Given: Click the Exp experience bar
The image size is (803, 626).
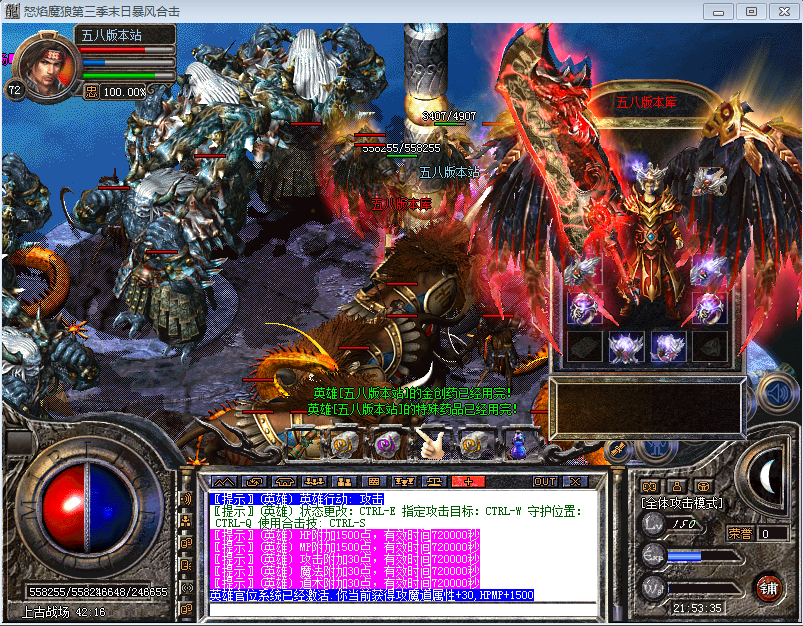Looking at the screenshot, I should tap(704, 556).
